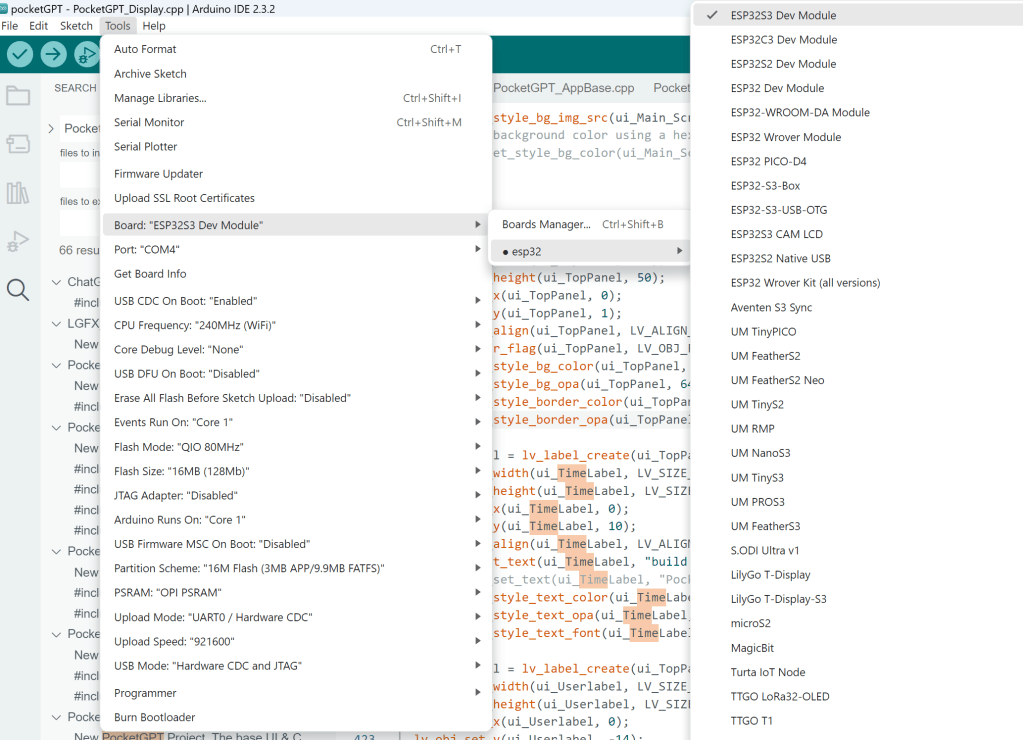Choose Serial Monitor from Tools menu
Screen dimensions: 1023x740
[149, 122]
